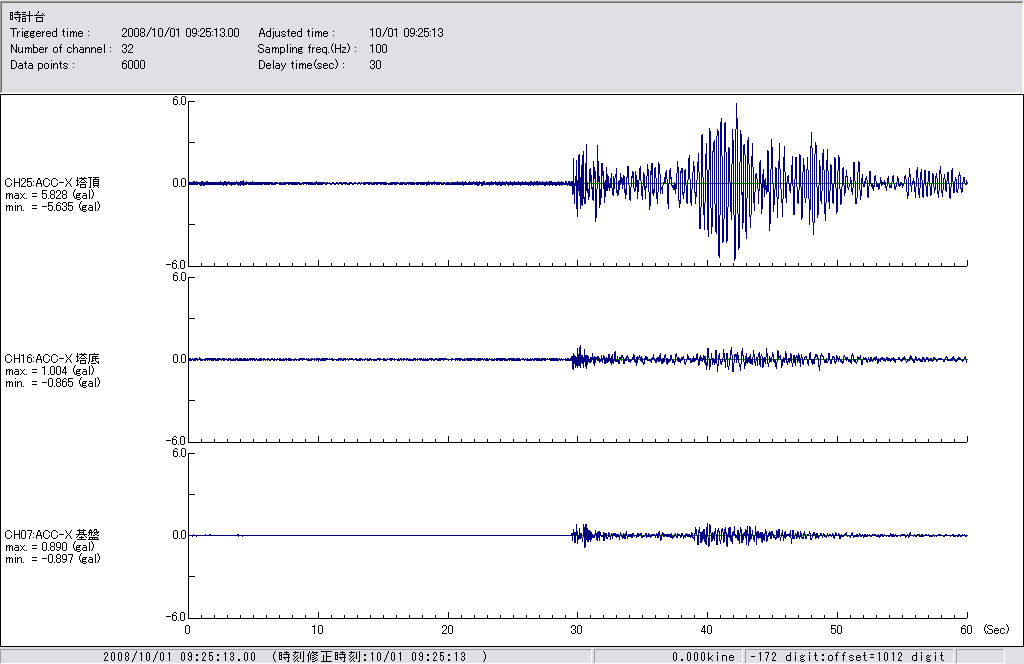
Task: Select the CH07:ACC-X 基盤 channel label
Action: tap(52, 535)
